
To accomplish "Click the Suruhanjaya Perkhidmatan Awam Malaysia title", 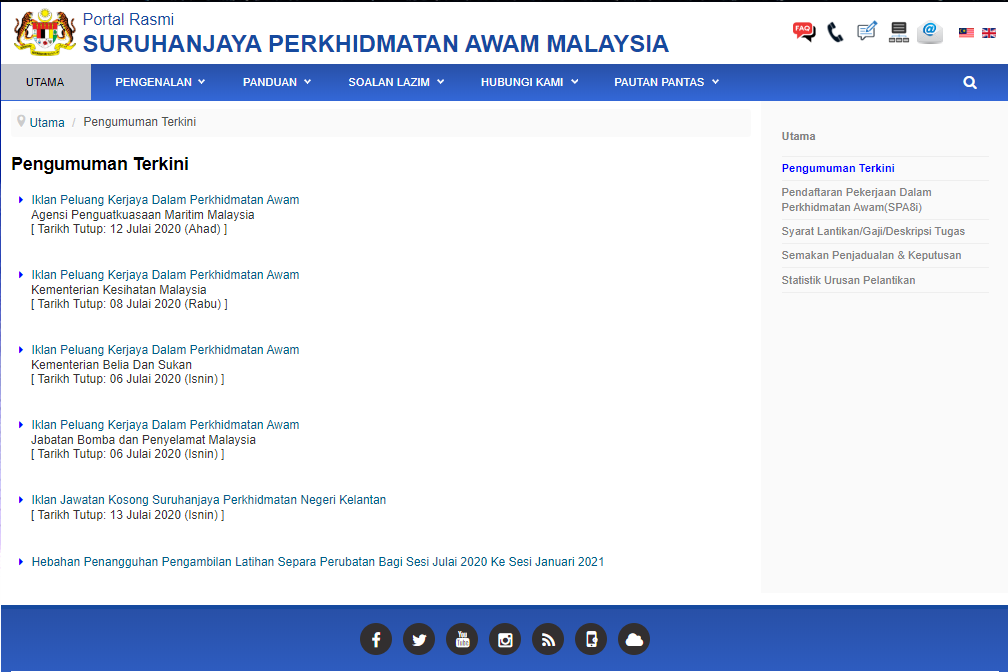I will pyautogui.click(x=376, y=44).
